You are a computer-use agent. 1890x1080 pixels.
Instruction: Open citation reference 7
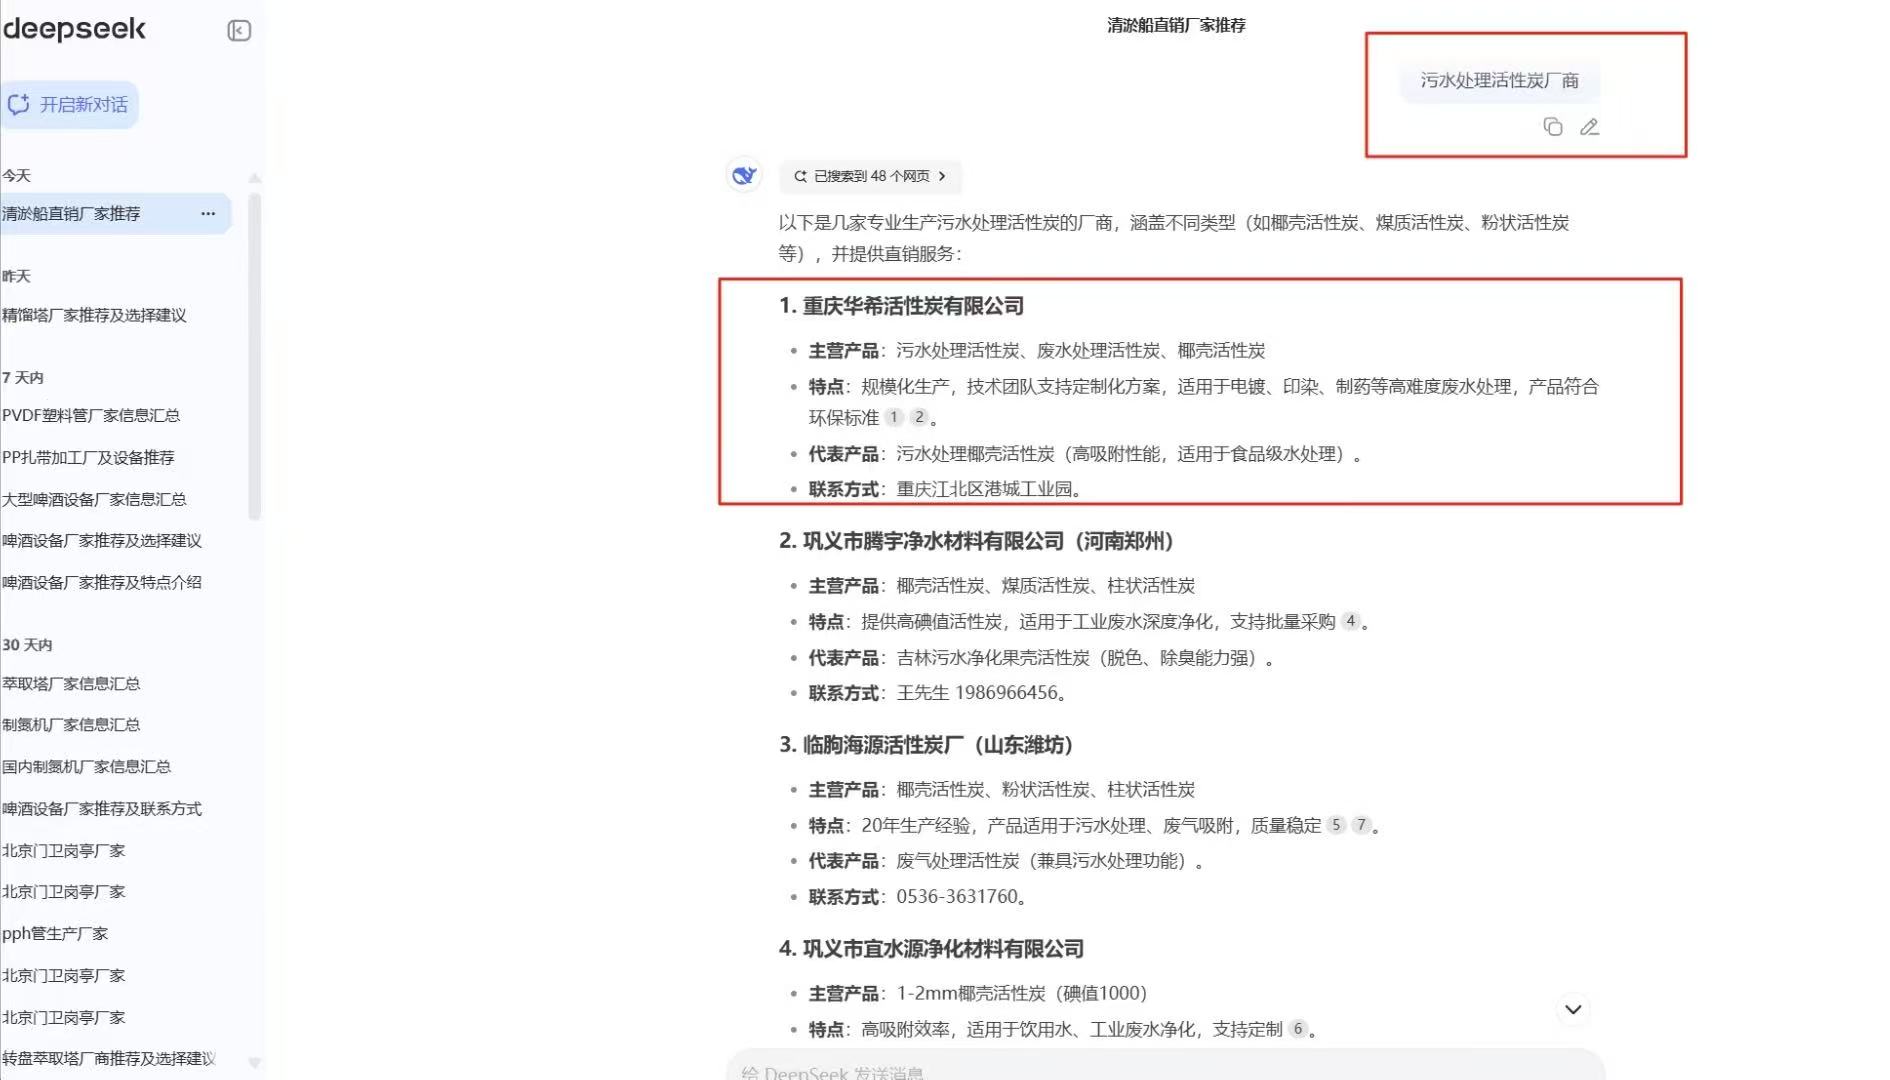(x=1361, y=825)
